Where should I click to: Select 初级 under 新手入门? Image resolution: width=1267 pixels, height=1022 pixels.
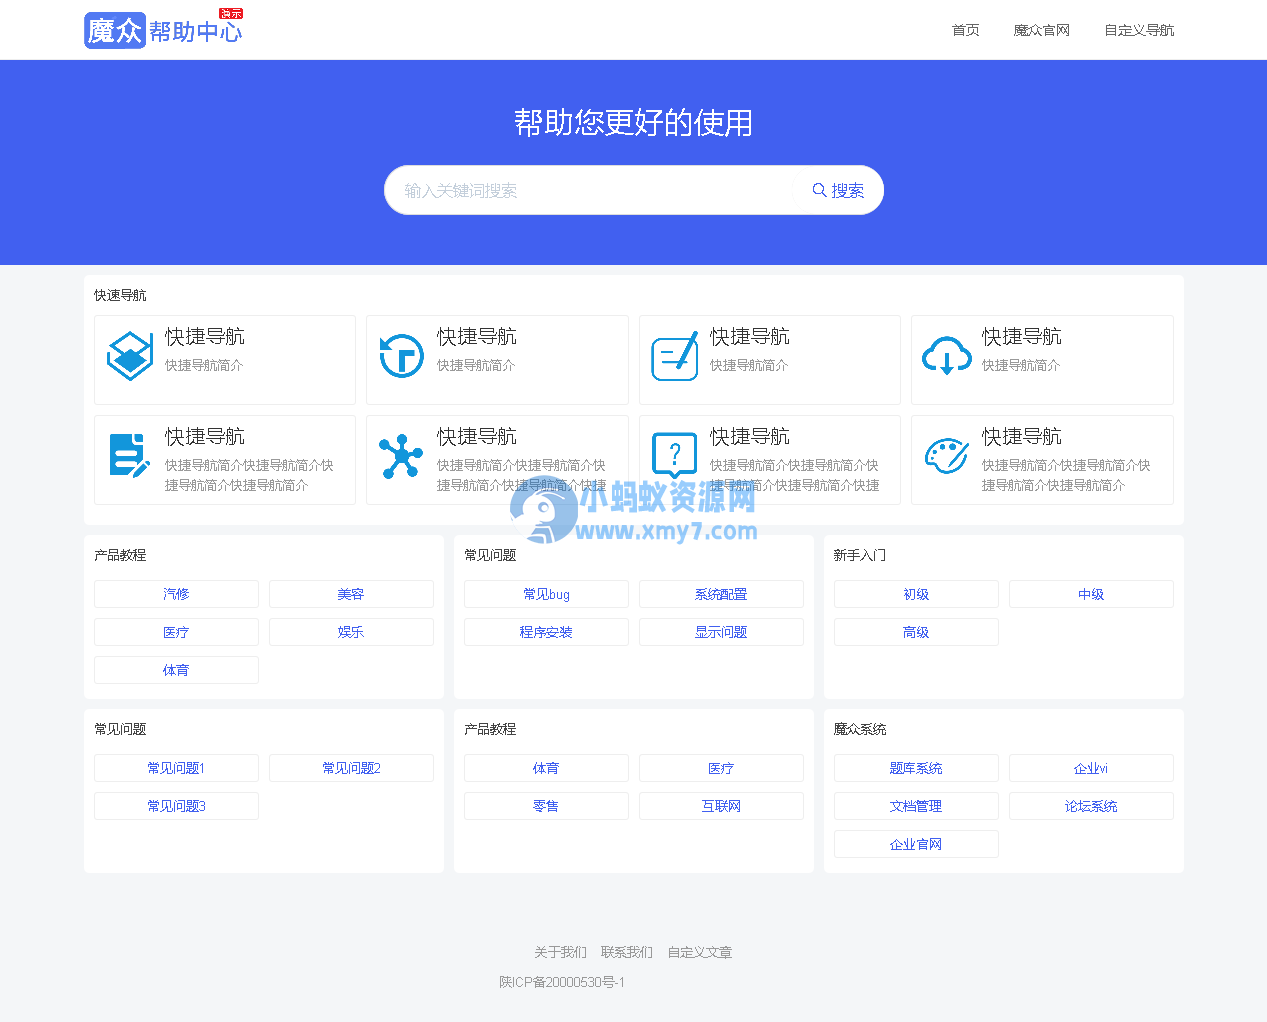click(916, 593)
